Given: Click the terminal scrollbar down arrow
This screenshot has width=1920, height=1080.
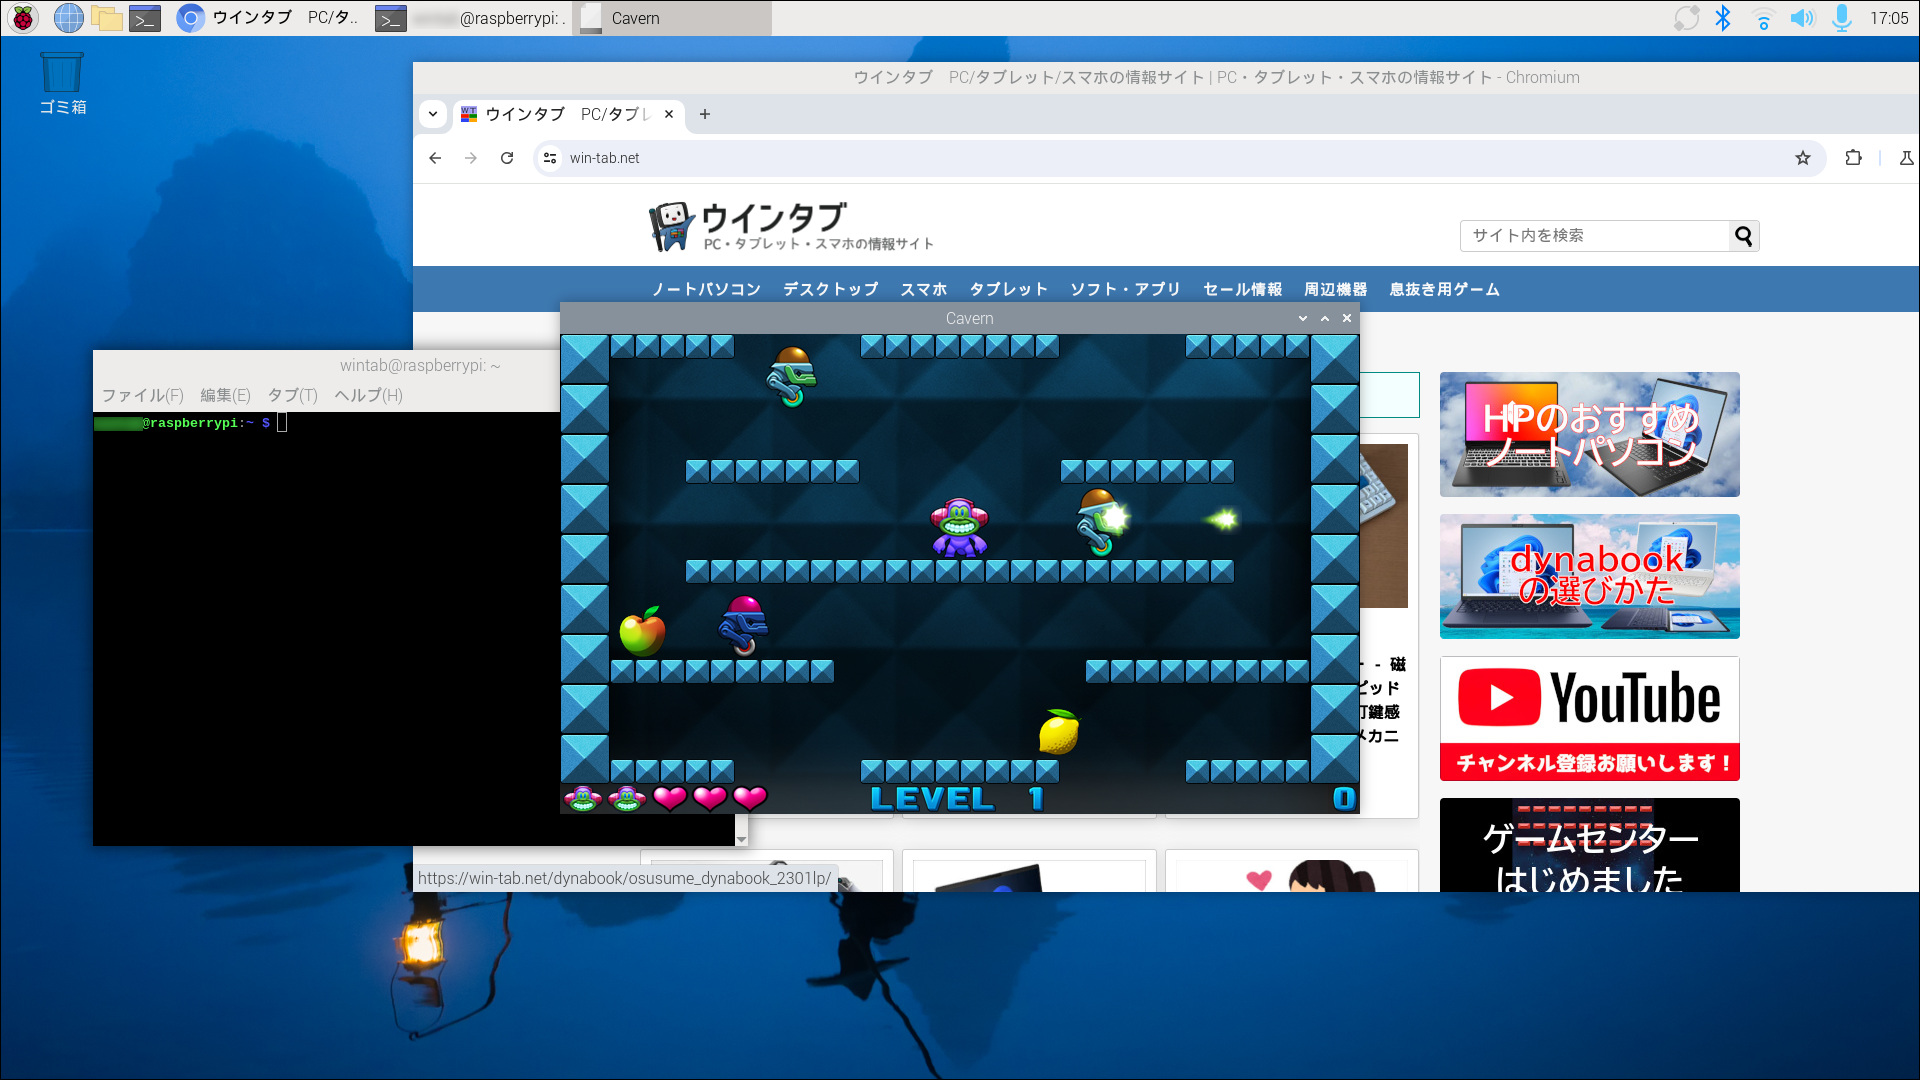Looking at the screenshot, I should pos(741,839).
